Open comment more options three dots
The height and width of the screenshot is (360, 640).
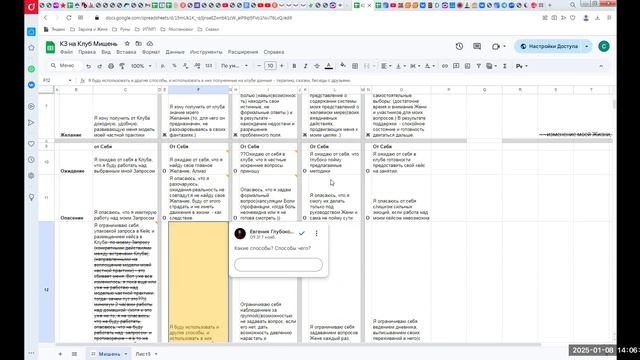click(x=316, y=233)
